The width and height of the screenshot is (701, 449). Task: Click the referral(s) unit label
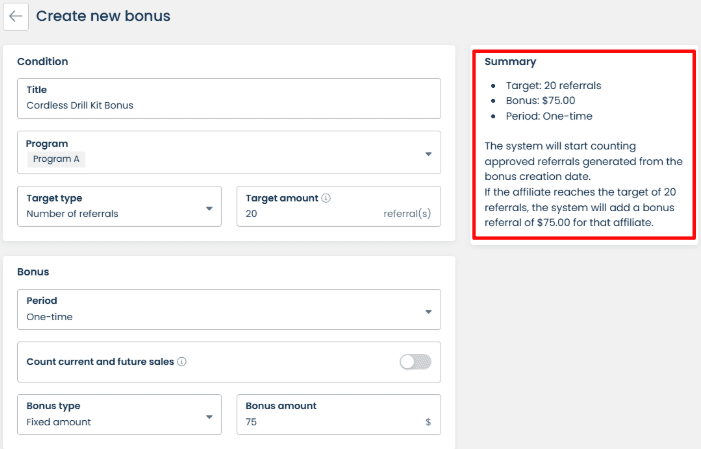tap(407, 214)
